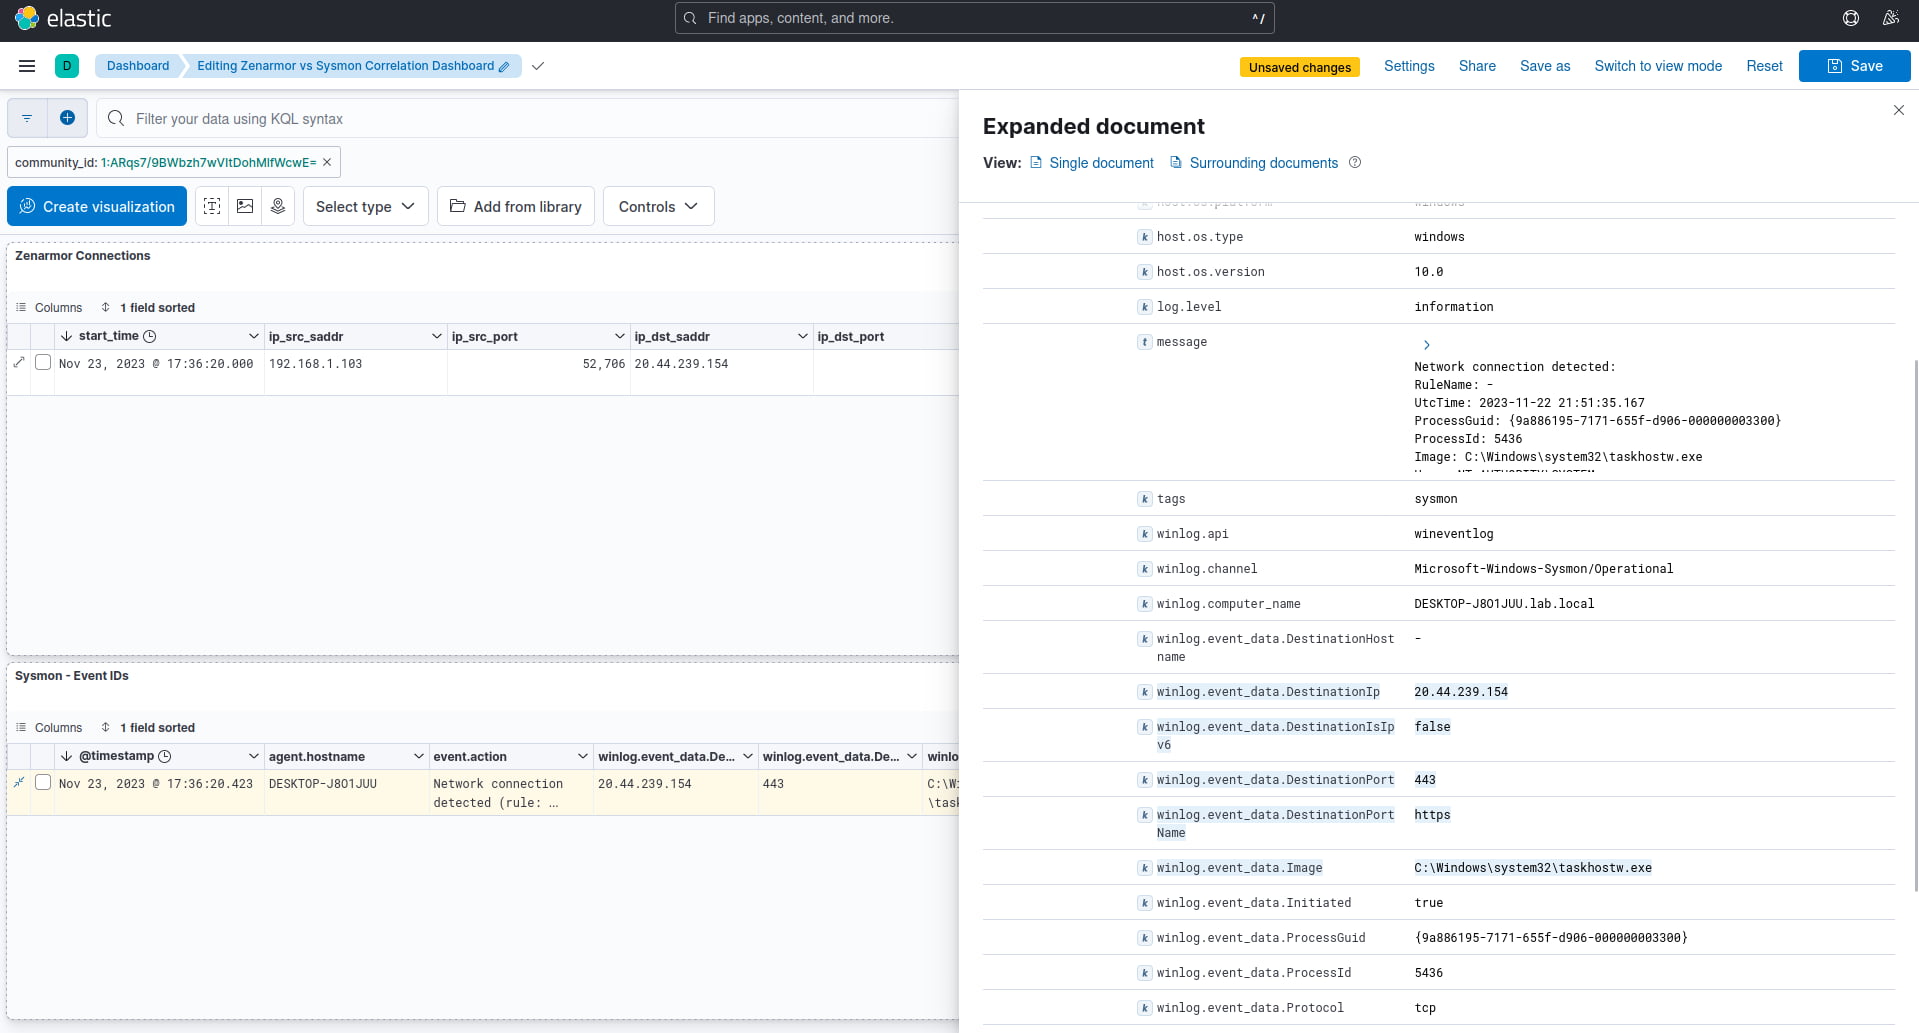
Task: Click Add from library button
Action: pyautogui.click(x=516, y=206)
